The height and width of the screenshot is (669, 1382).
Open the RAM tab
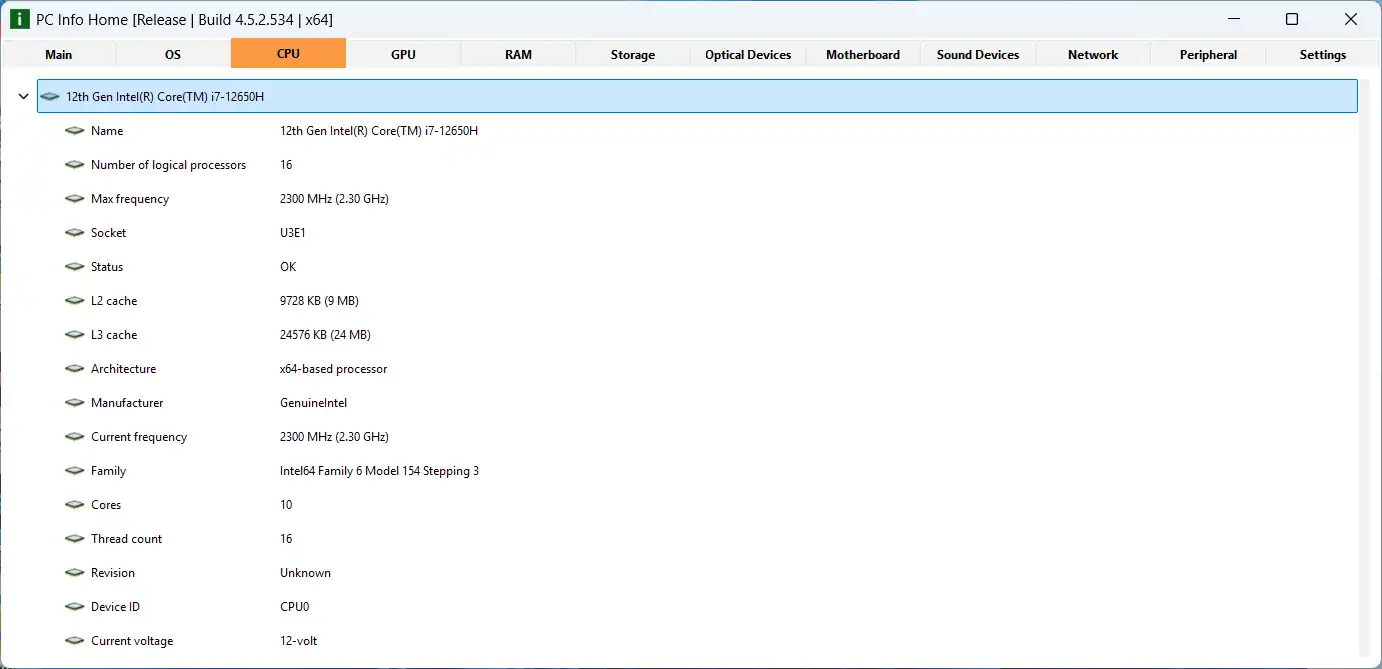(518, 54)
